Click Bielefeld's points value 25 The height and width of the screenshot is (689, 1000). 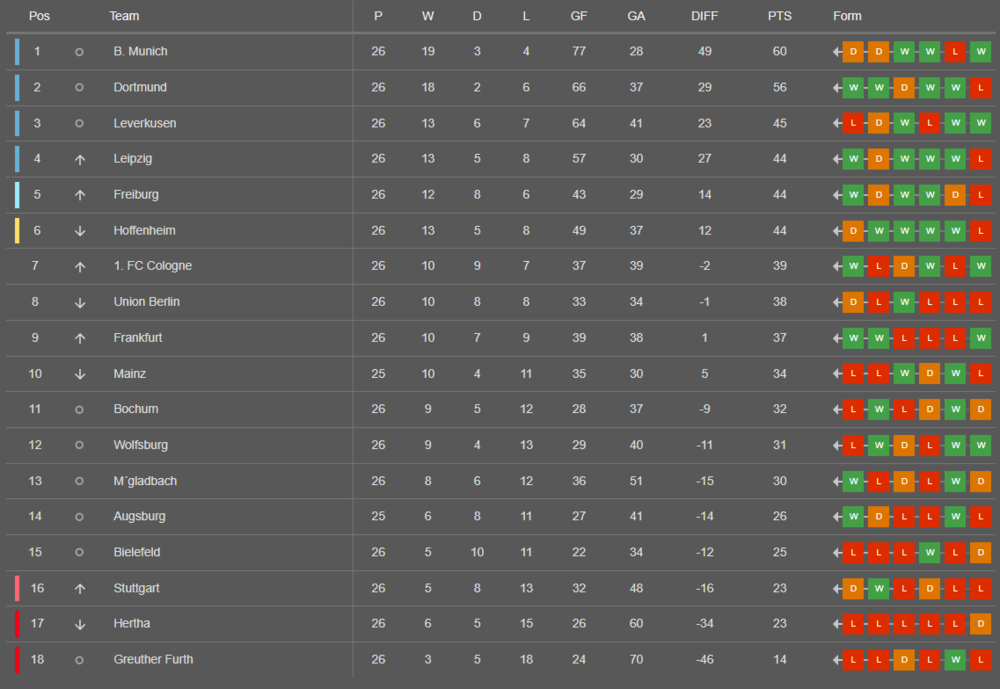tap(779, 552)
